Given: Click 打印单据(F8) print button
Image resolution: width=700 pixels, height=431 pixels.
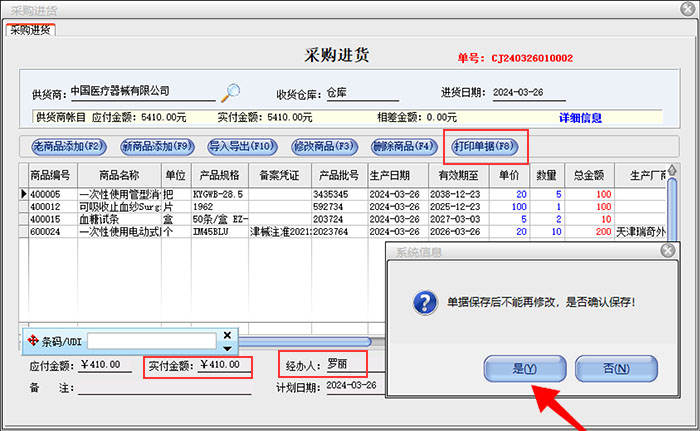Looking at the screenshot, I should [485, 146].
